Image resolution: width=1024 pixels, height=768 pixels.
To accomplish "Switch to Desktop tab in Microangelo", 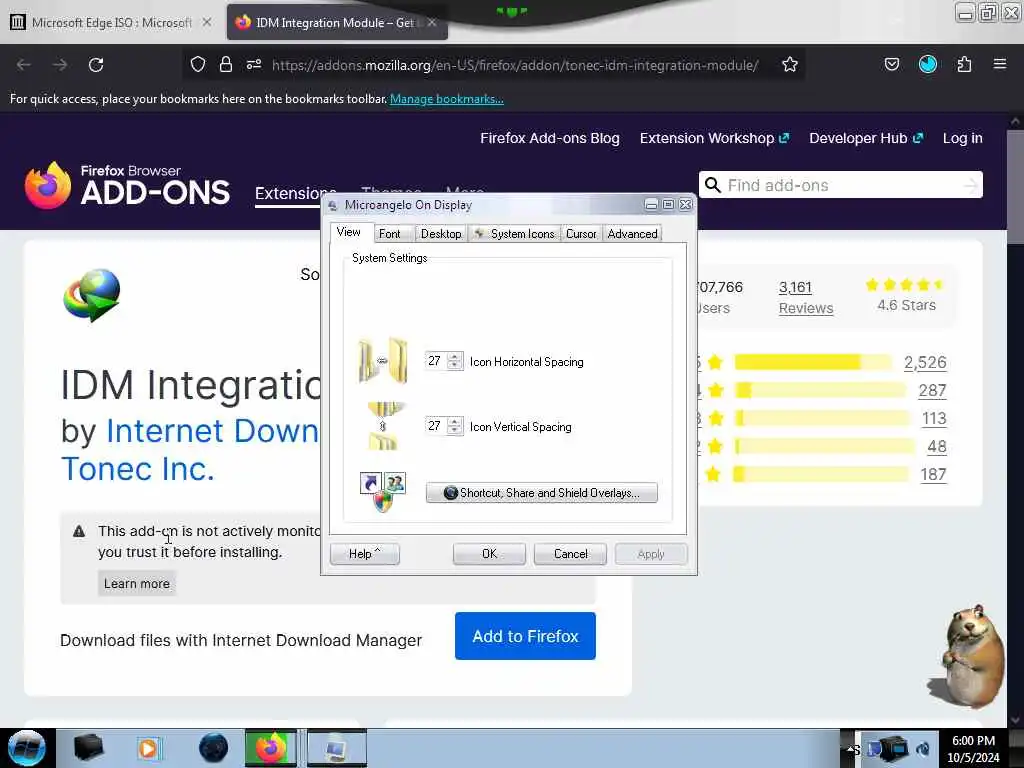I will click(441, 234).
